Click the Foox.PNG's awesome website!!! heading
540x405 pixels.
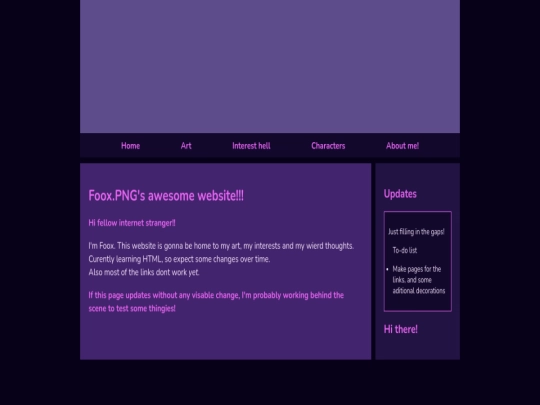(166, 196)
